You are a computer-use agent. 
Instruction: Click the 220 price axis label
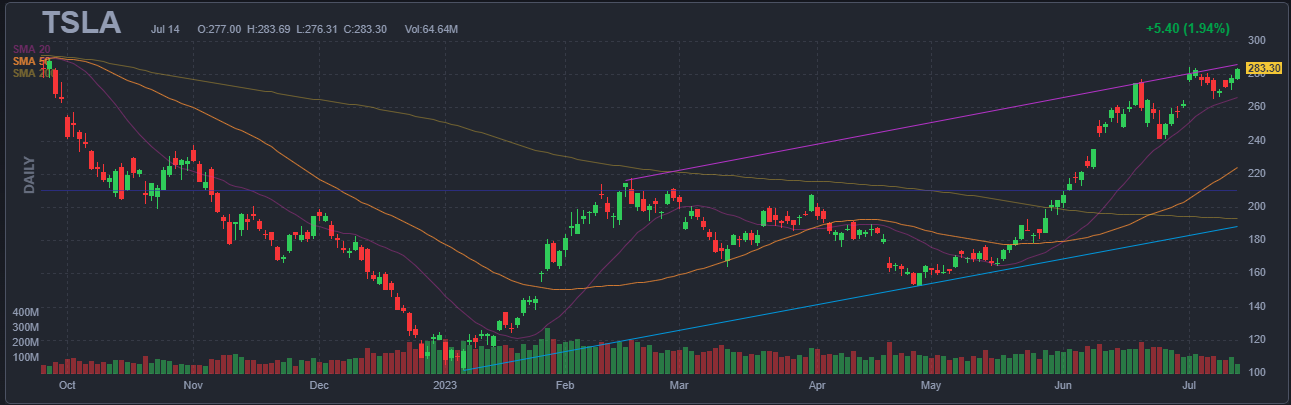pos(1256,174)
